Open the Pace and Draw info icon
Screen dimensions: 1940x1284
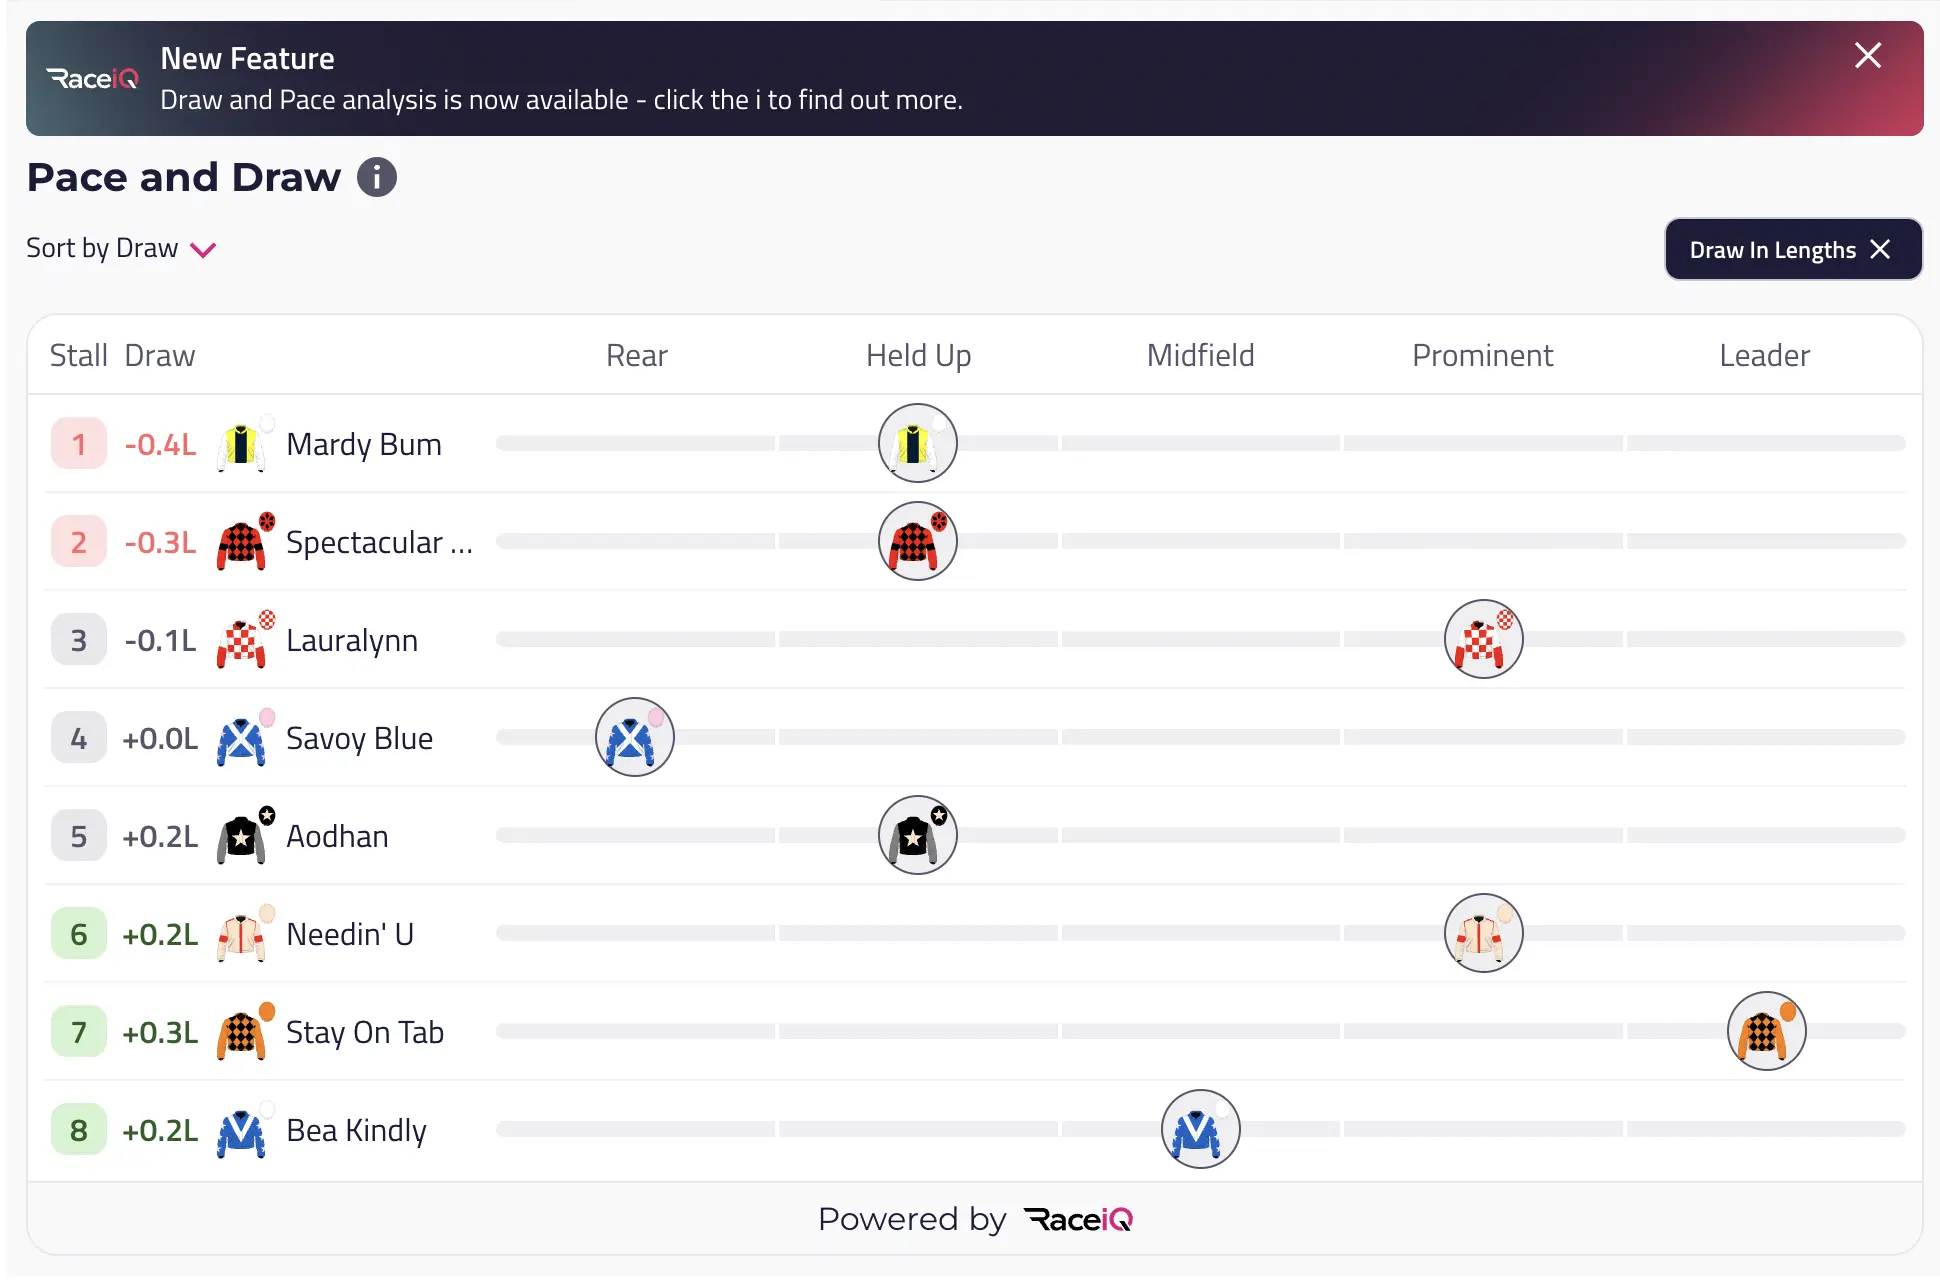pos(377,178)
